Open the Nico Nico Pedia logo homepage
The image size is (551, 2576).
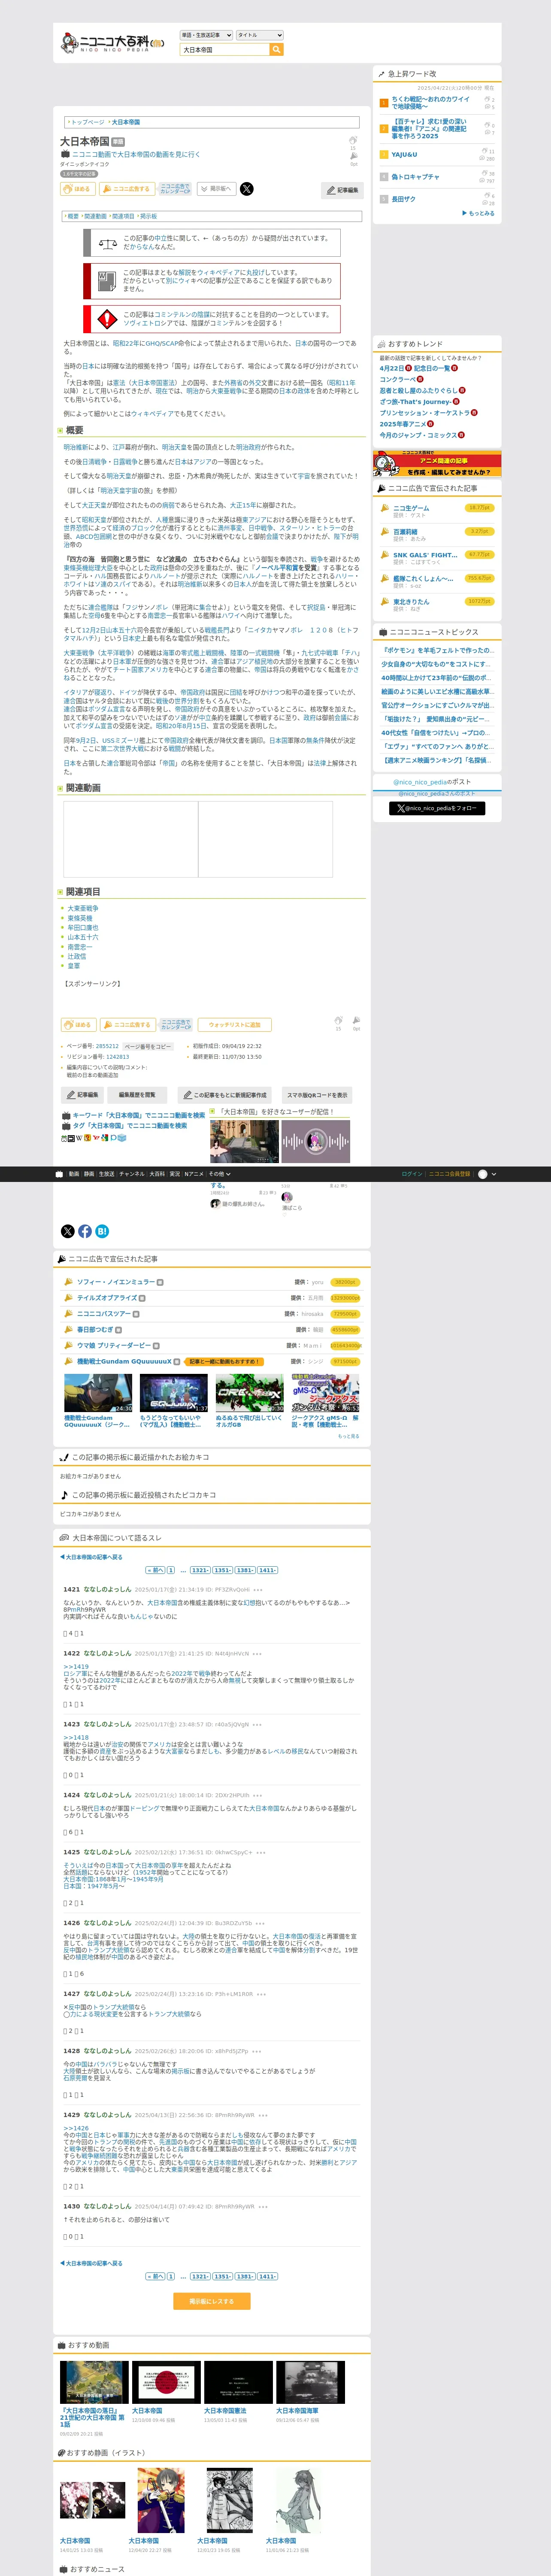[x=111, y=43]
